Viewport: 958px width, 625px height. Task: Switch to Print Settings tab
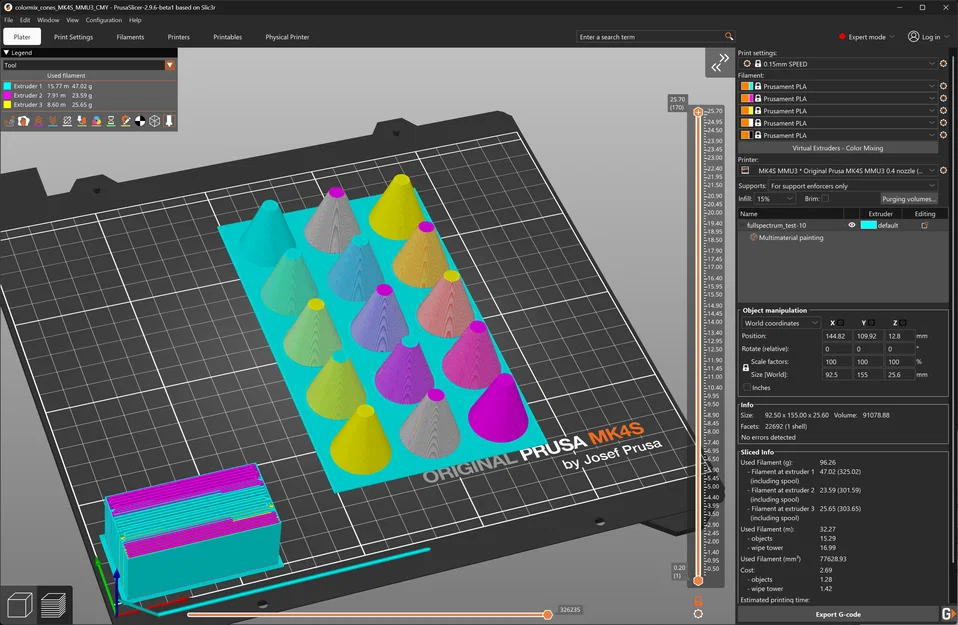click(73, 37)
